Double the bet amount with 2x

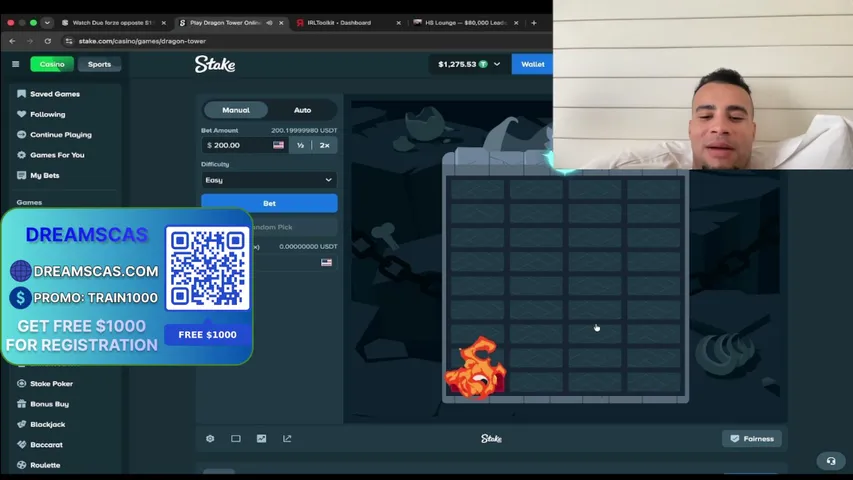tap(325, 145)
